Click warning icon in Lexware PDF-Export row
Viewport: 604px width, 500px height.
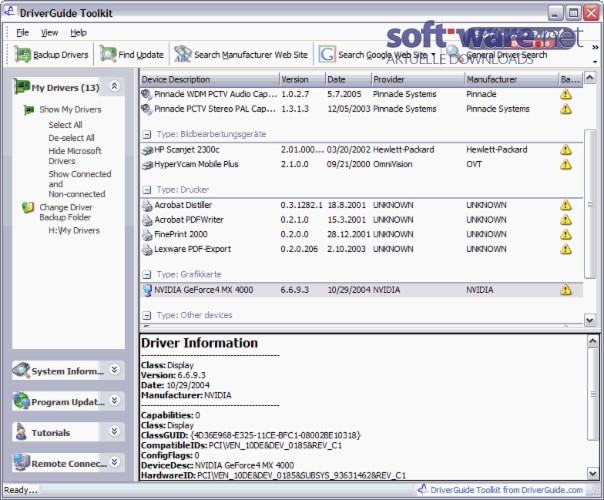click(565, 249)
